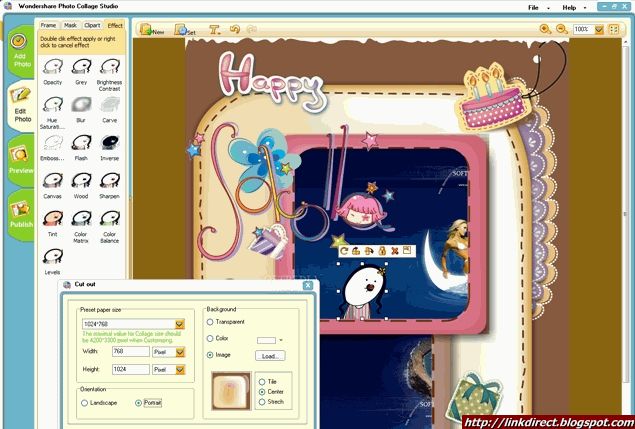Switch to the Effect tab

coord(115,25)
